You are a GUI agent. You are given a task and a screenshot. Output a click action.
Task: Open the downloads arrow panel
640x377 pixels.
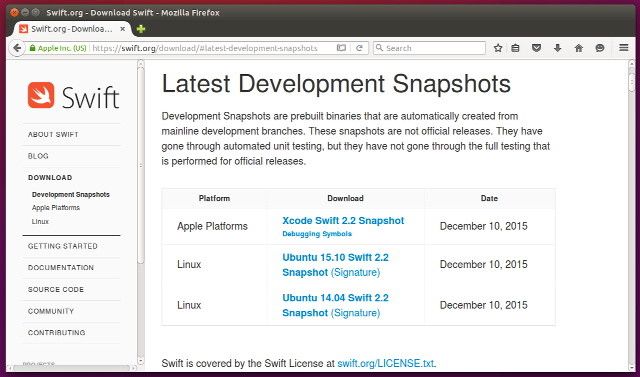[558, 48]
